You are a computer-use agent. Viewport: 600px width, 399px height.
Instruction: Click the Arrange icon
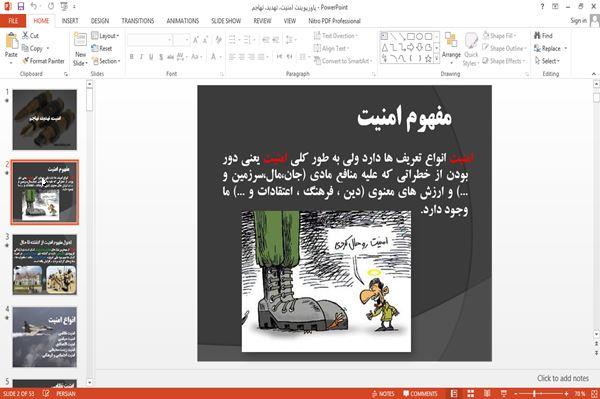pos(451,40)
